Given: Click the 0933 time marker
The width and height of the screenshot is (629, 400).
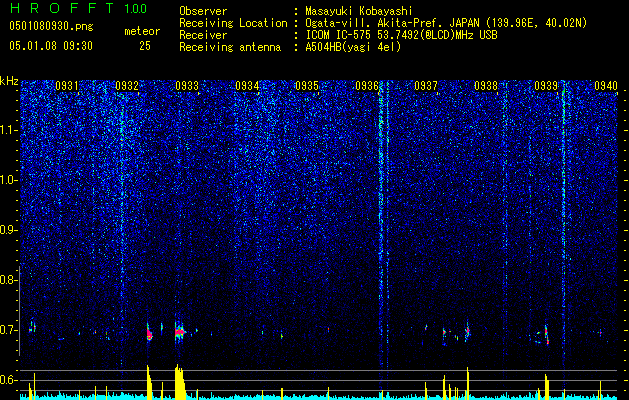Looking at the screenshot, I should click(x=187, y=86).
